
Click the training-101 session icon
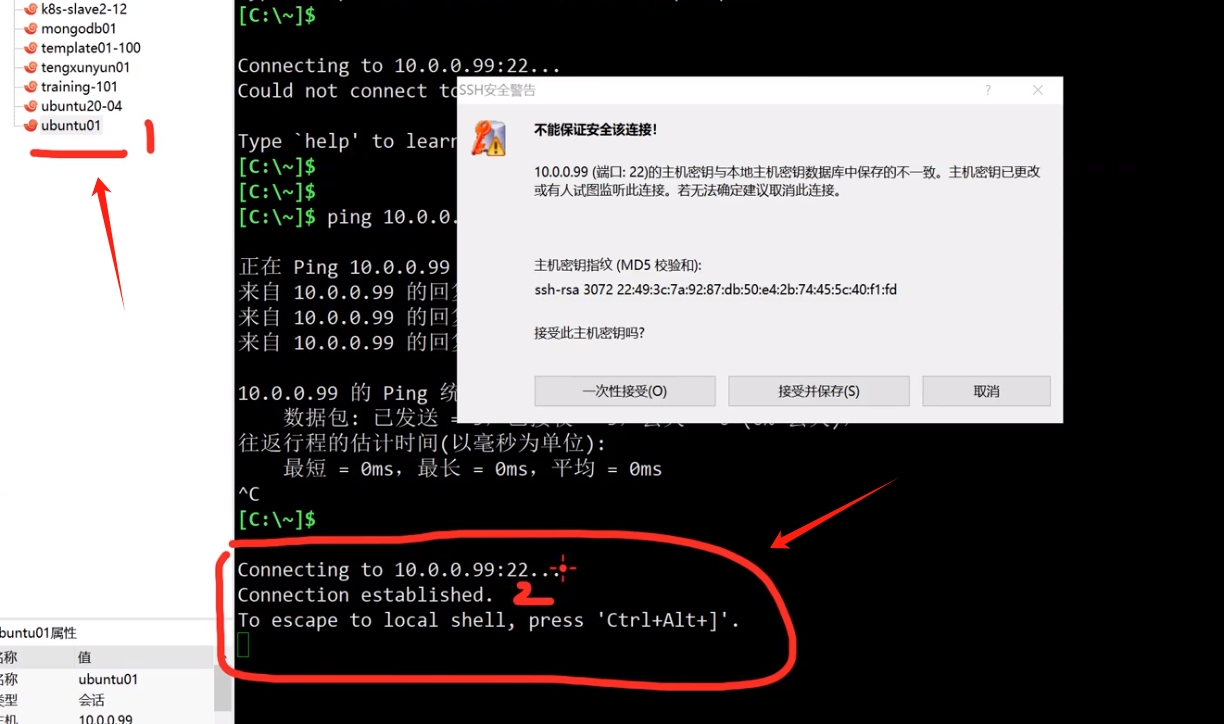point(31,87)
